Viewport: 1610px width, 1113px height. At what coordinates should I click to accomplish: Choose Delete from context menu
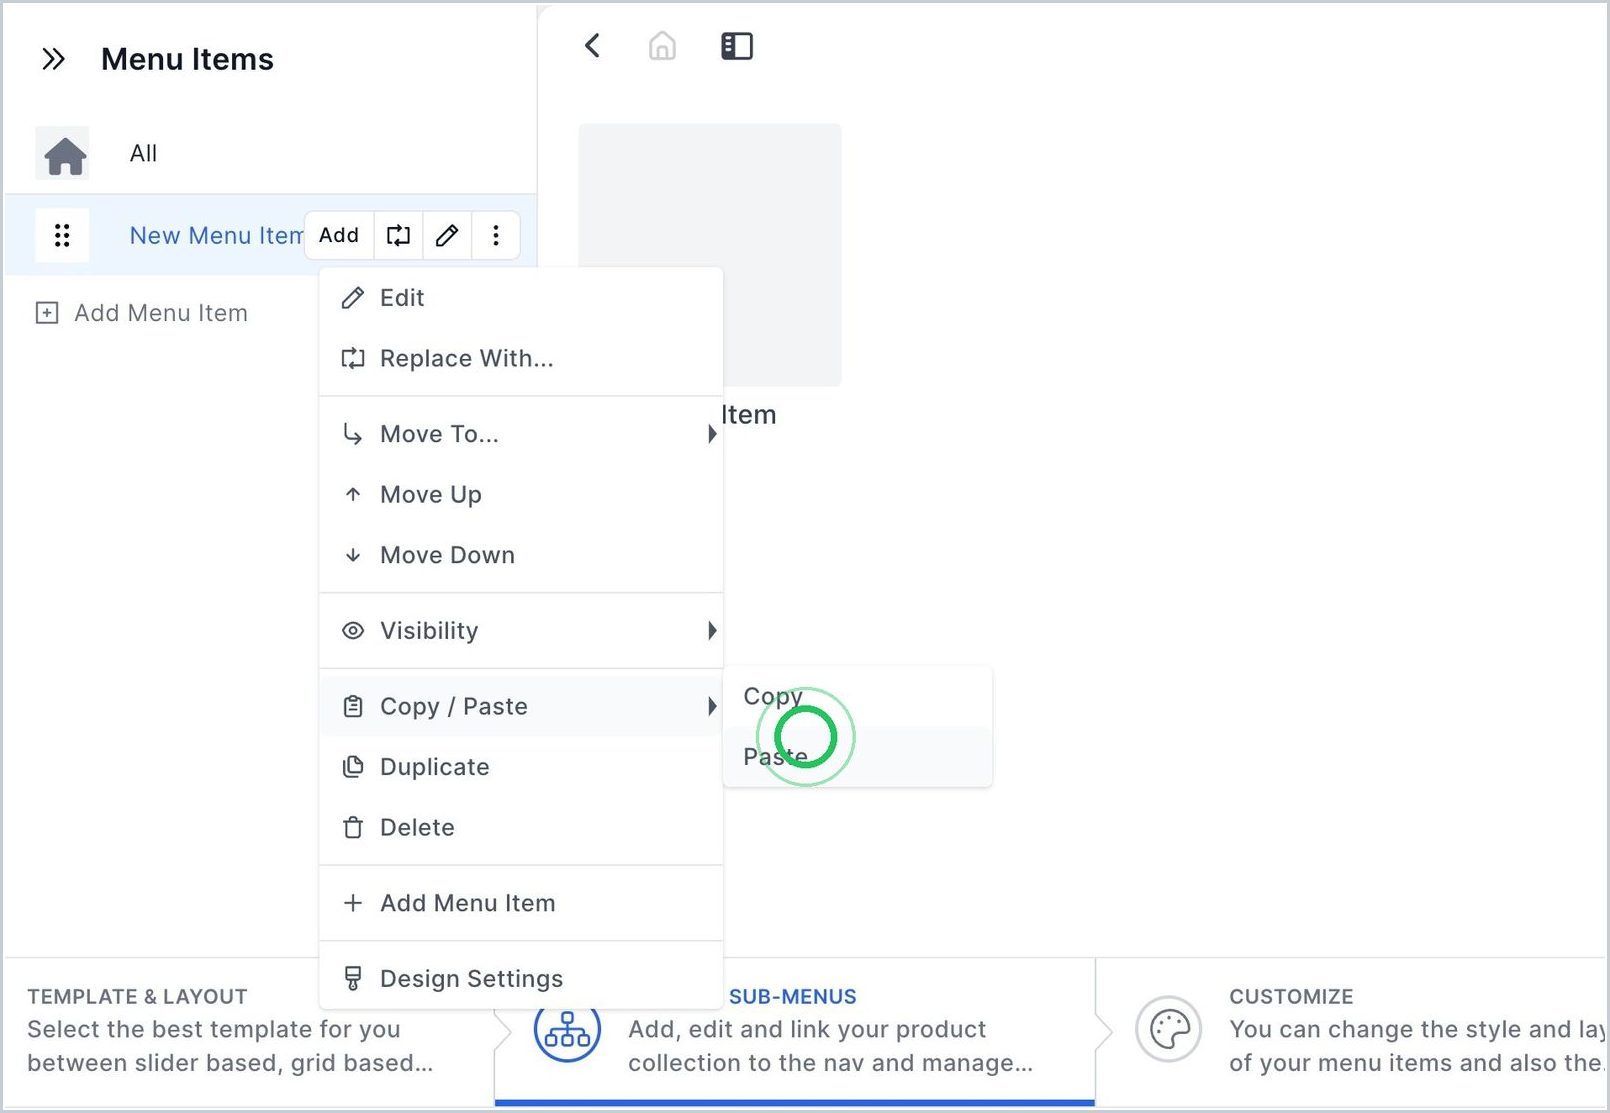(521, 828)
